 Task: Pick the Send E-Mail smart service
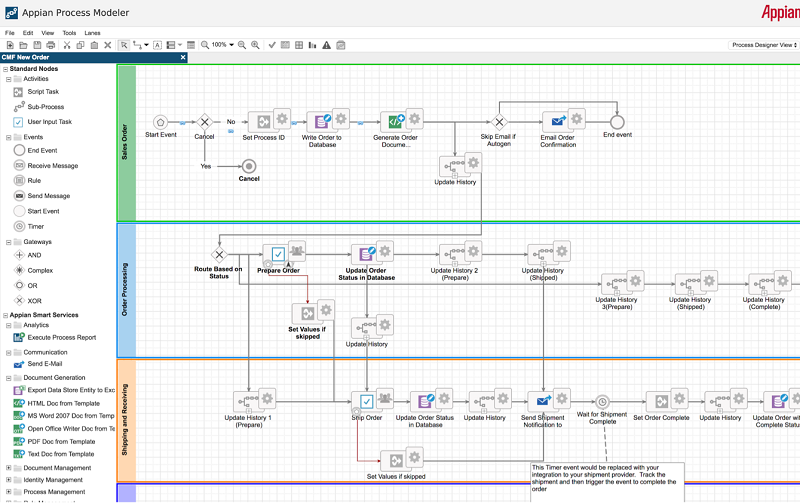pos(38,364)
